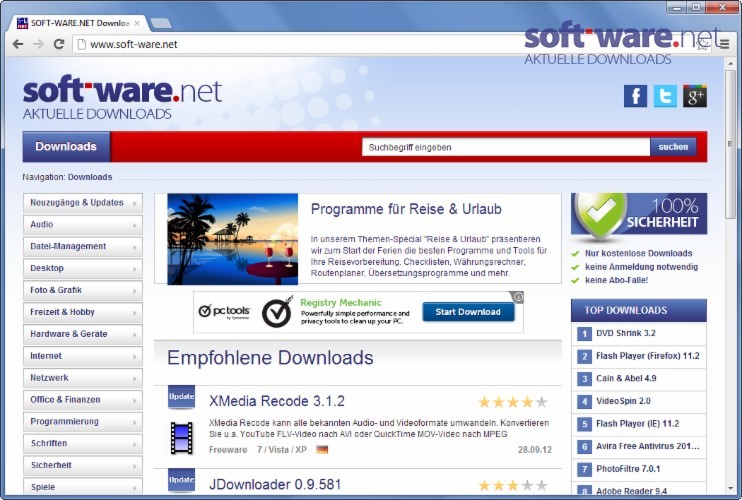Click JDownloader star rating
The width and height of the screenshot is (742, 500).
point(513,485)
